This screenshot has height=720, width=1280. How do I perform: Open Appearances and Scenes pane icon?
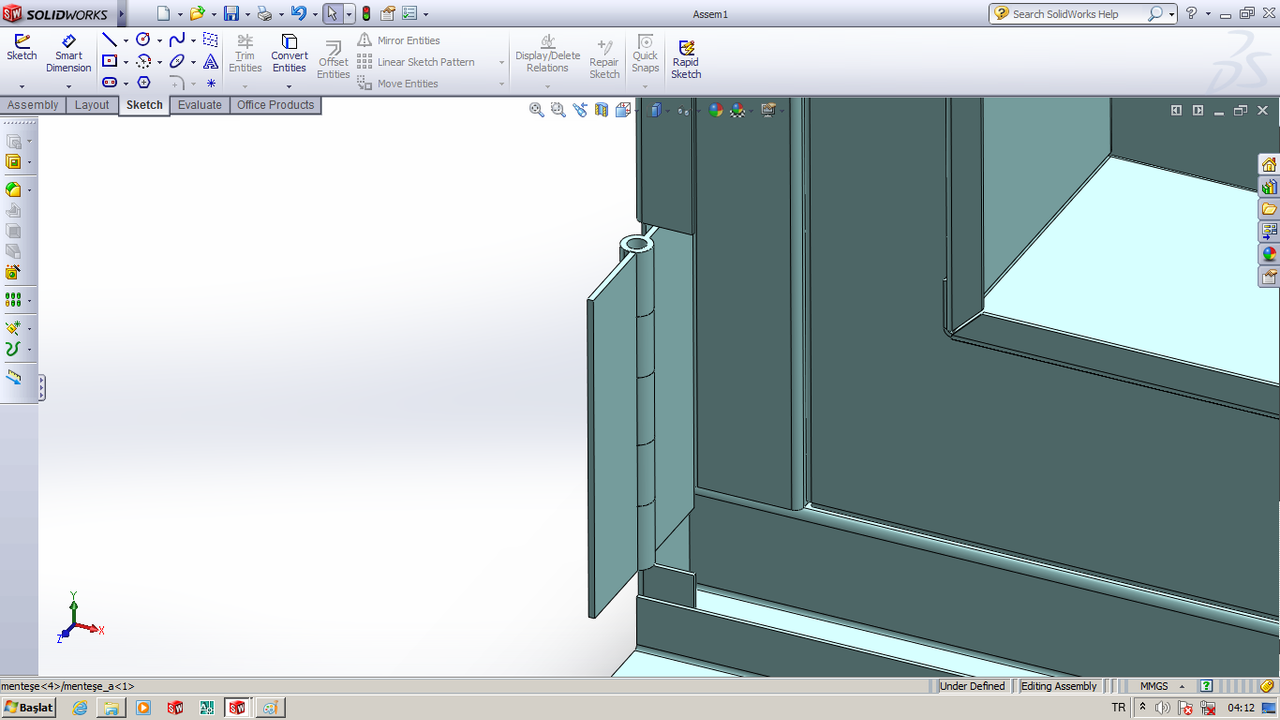click(x=1269, y=254)
